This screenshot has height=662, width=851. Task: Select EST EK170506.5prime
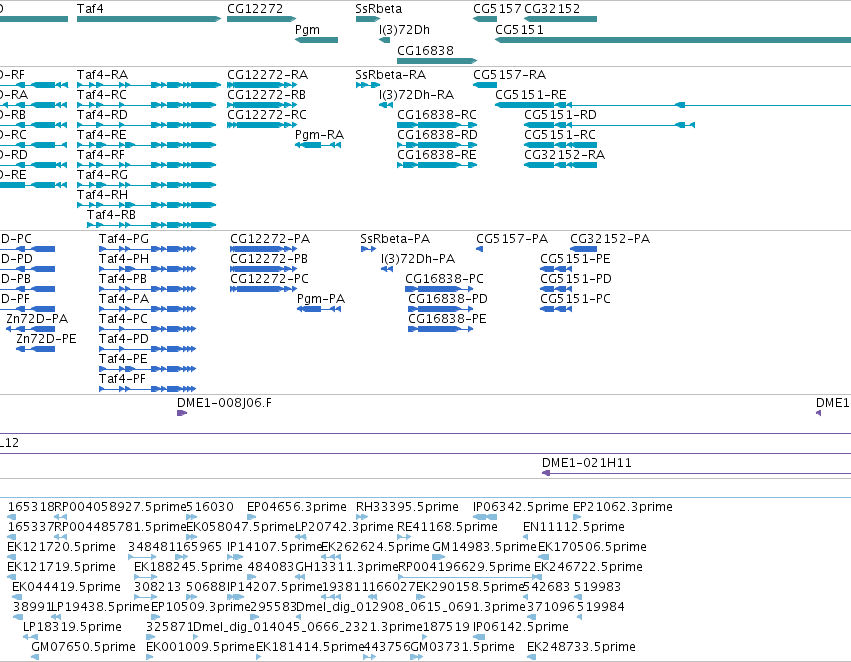tap(592, 548)
